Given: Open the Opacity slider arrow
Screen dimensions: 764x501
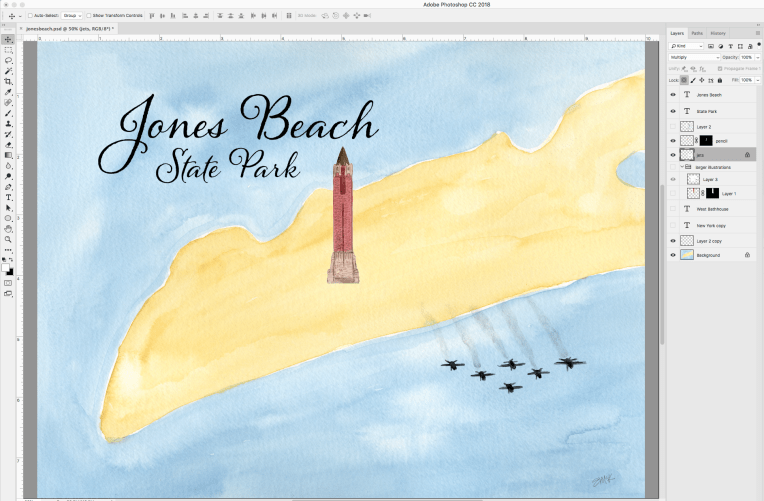Looking at the screenshot, I should [758, 58].
